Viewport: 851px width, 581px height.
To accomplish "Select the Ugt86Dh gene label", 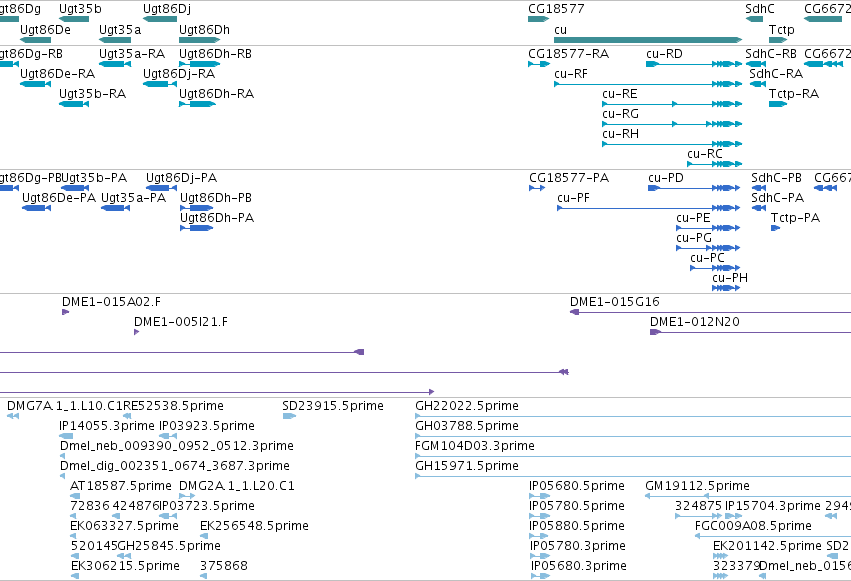I will click(205, 30).
